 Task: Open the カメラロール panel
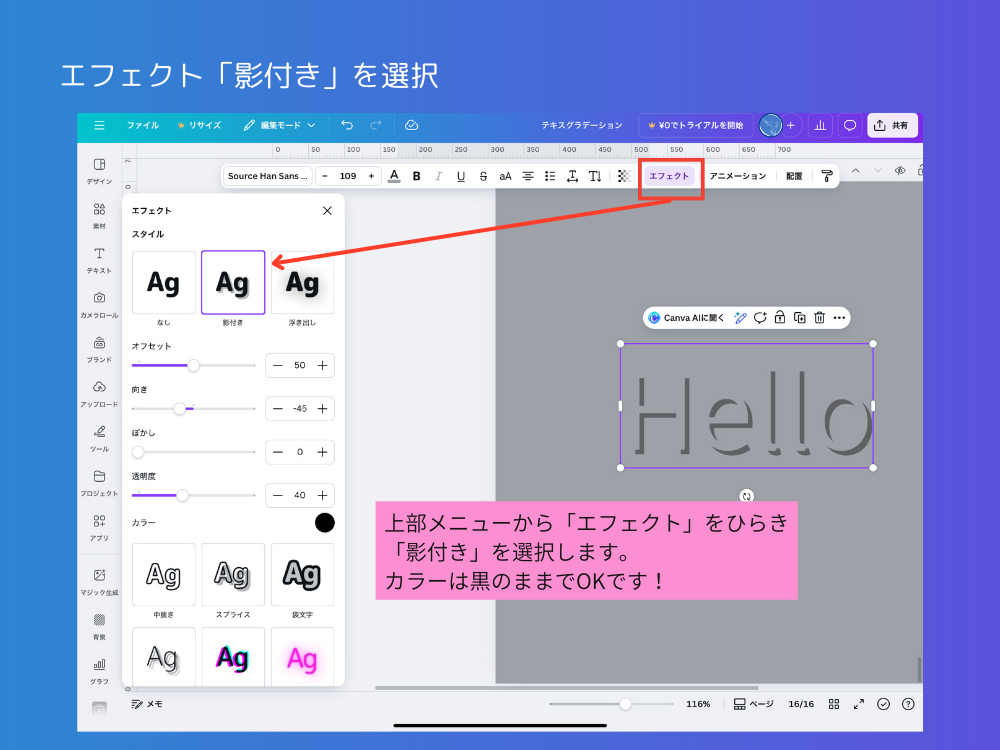tap(98, 305)
